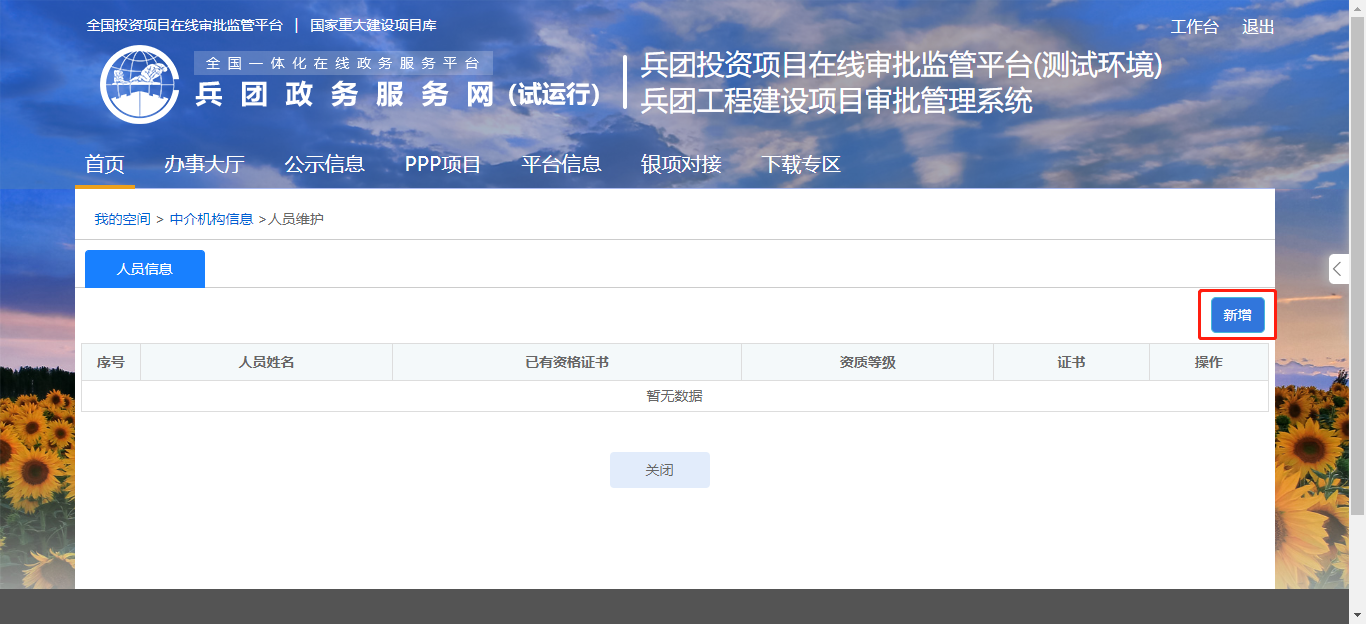Click the 人员姓名 column header

(266, 362)
